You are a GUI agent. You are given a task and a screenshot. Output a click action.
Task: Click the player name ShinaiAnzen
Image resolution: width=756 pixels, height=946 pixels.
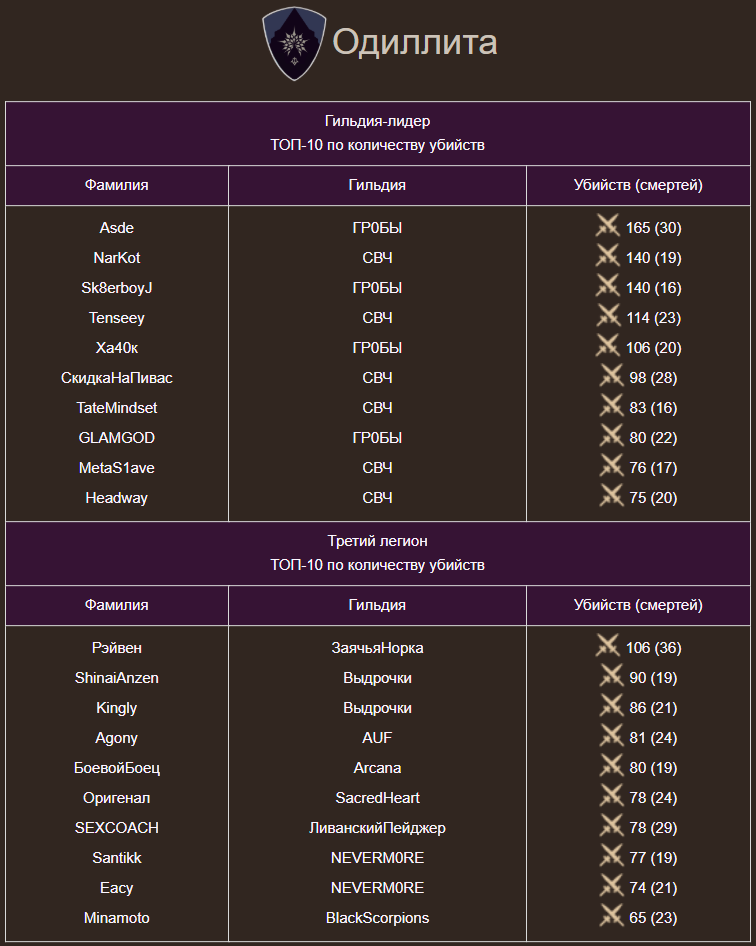[117, 678]
